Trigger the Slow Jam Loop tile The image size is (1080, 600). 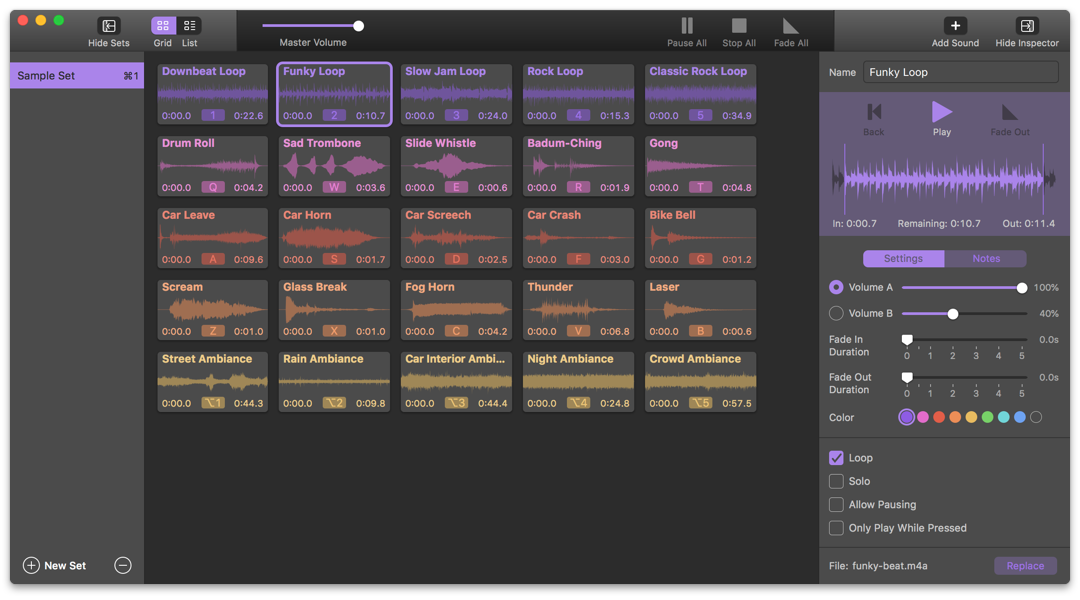456,94
